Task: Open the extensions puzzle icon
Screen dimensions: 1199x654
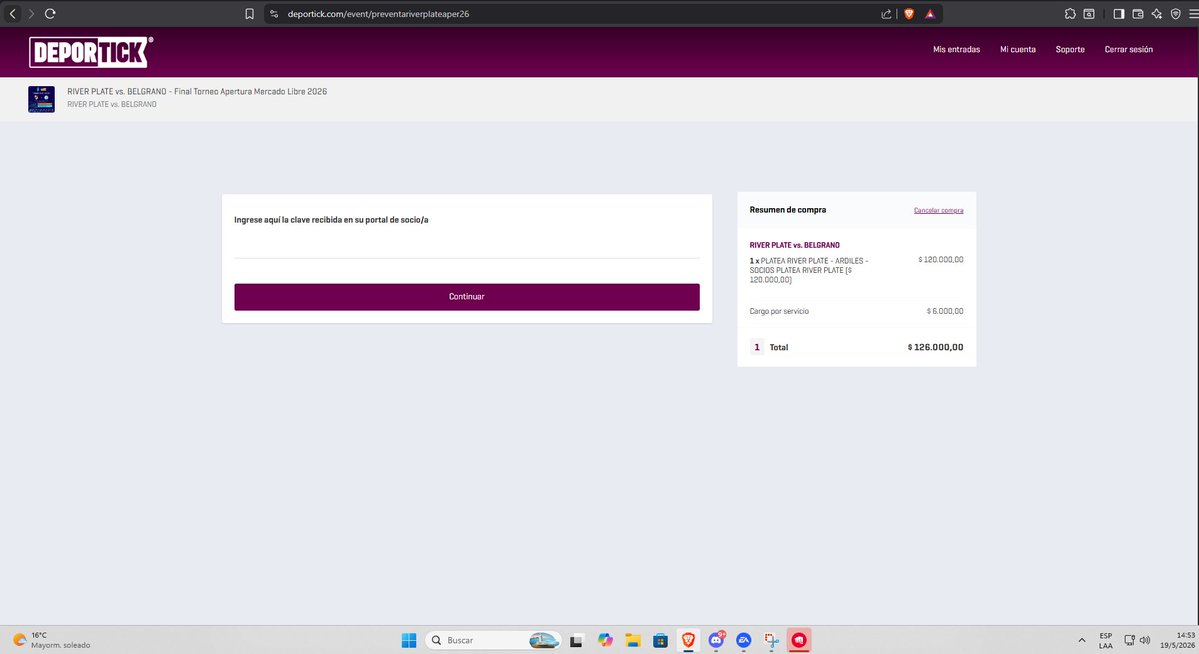Action: point(1070,14)
